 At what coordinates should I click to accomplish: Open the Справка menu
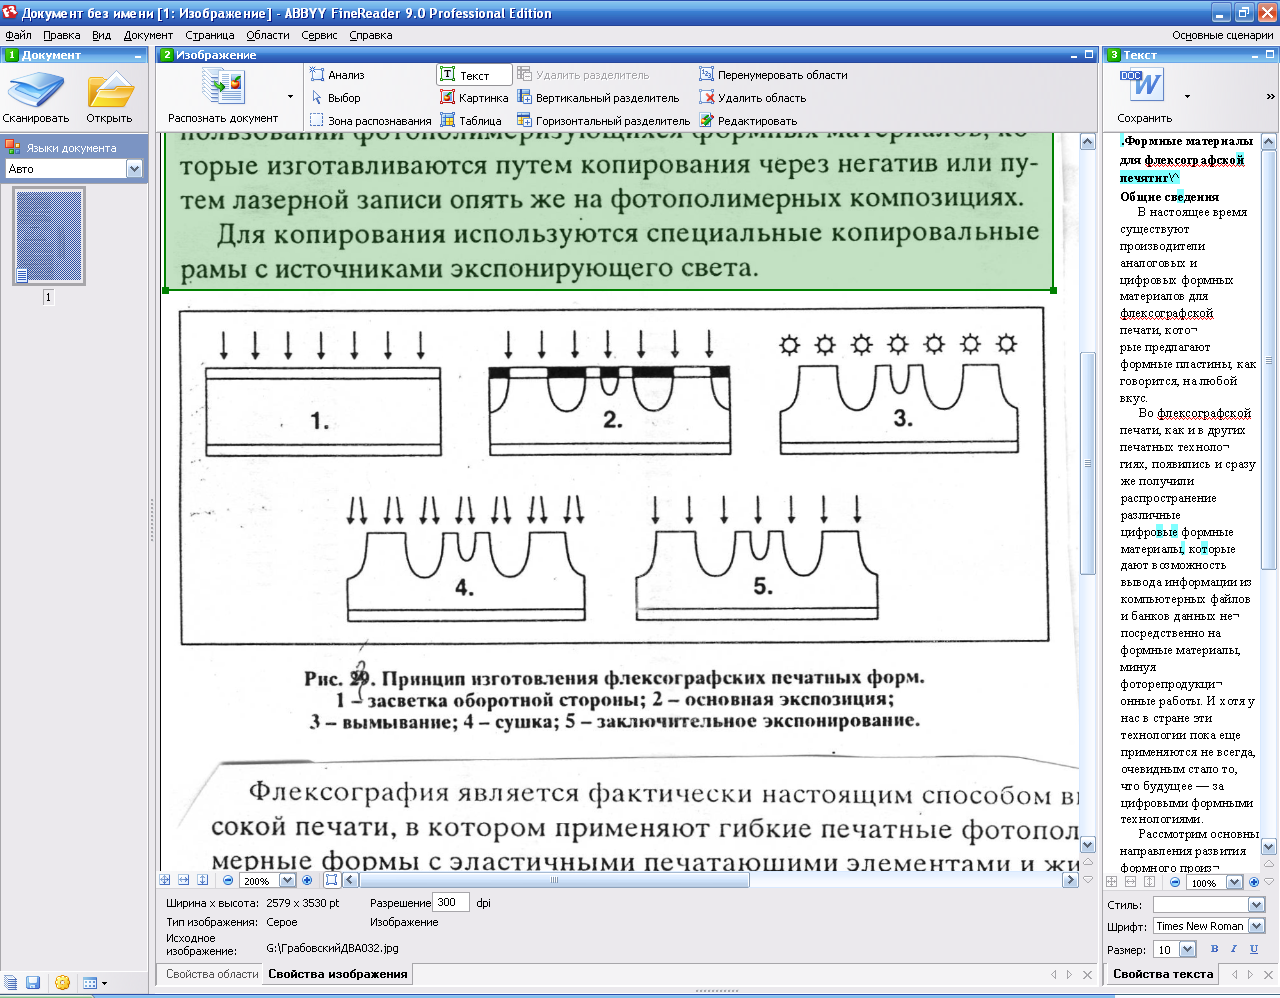(370, 35)
